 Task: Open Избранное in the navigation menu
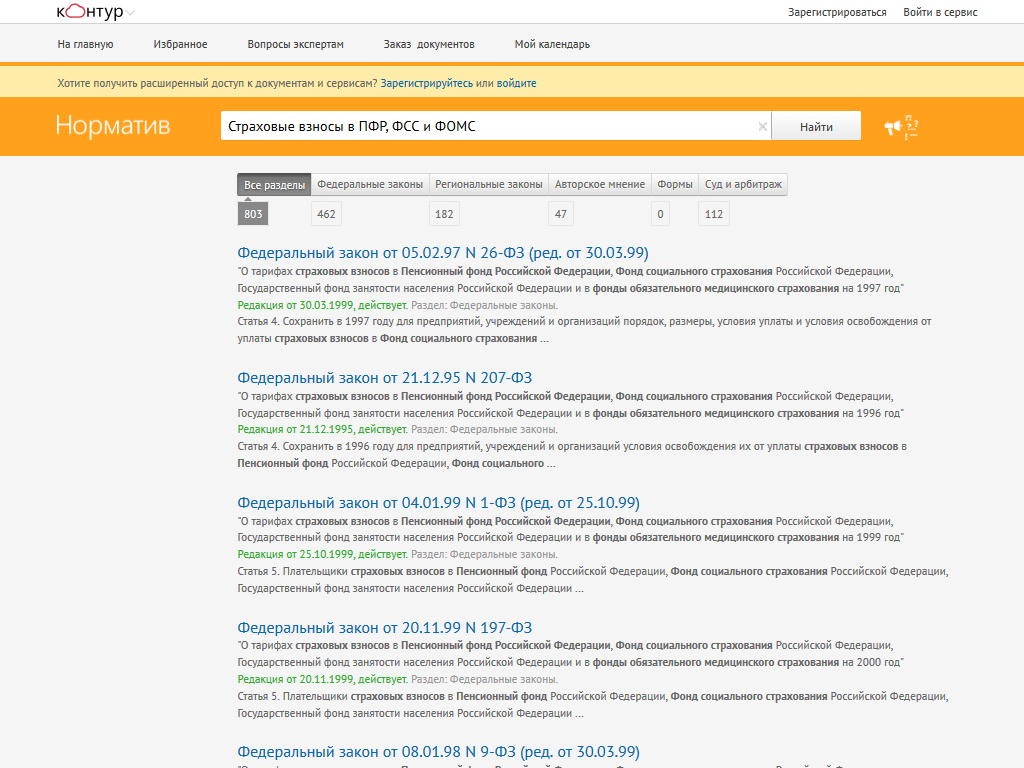click(x=180, y=44)
